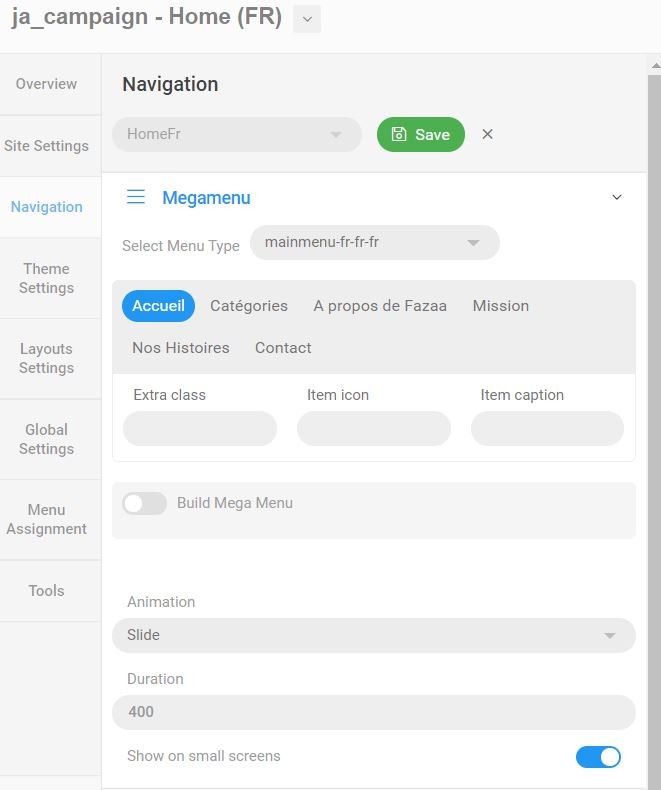661x790 pixels.
Task: Click the Duration field showing 400
Action: (373, 712)
